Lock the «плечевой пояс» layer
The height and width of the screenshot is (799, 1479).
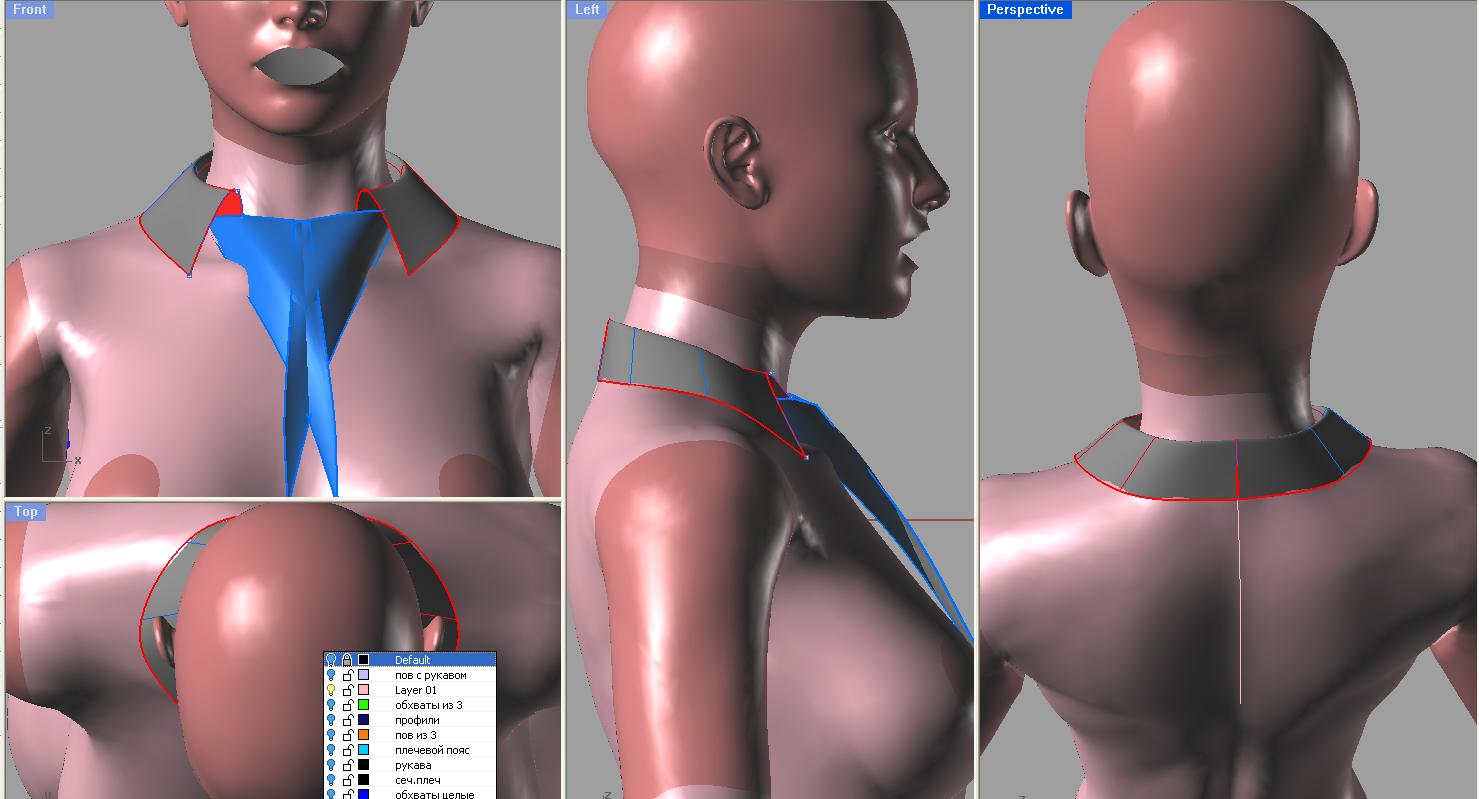347,750
